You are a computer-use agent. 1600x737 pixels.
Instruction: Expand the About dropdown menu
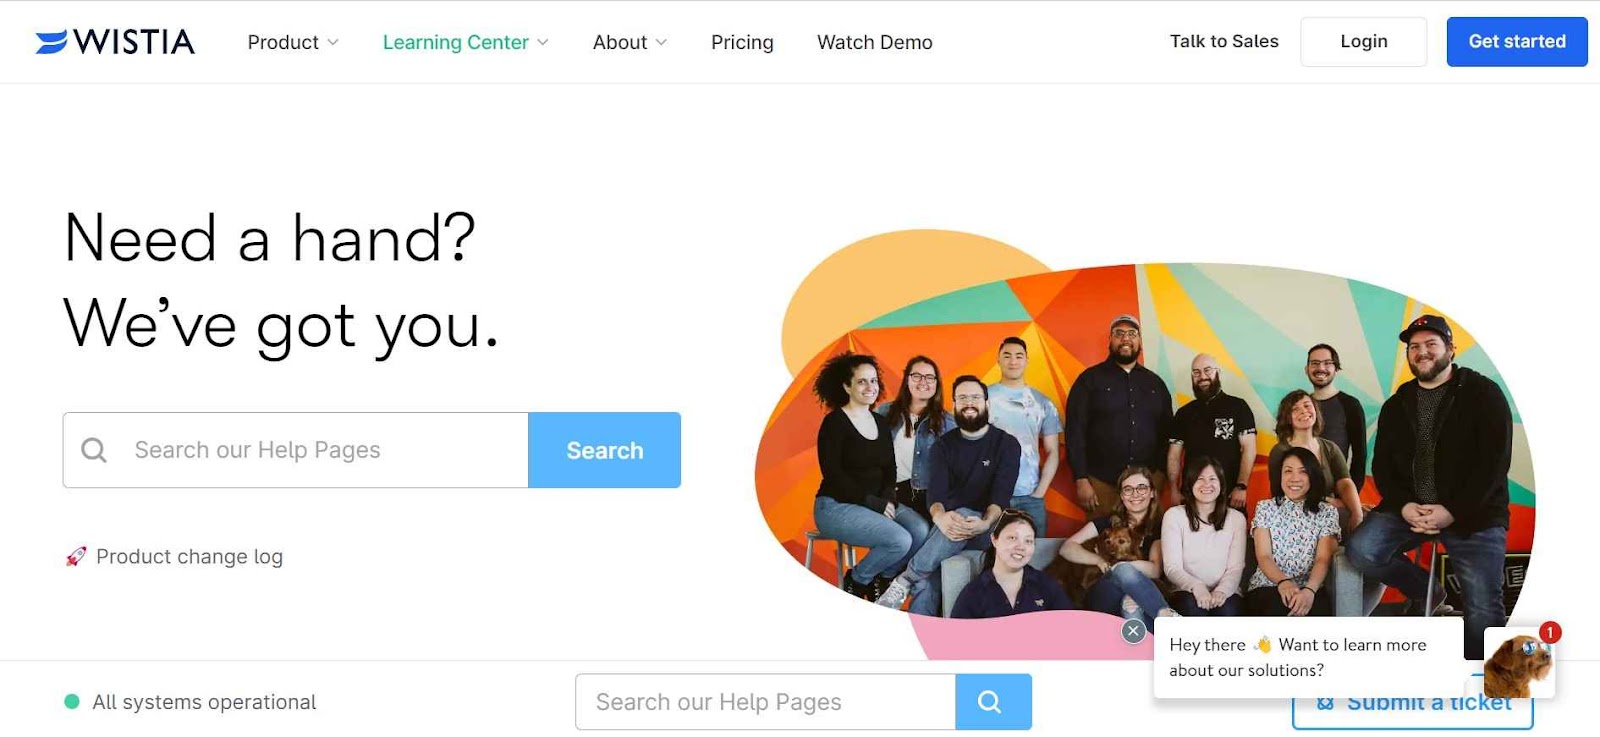630,42
